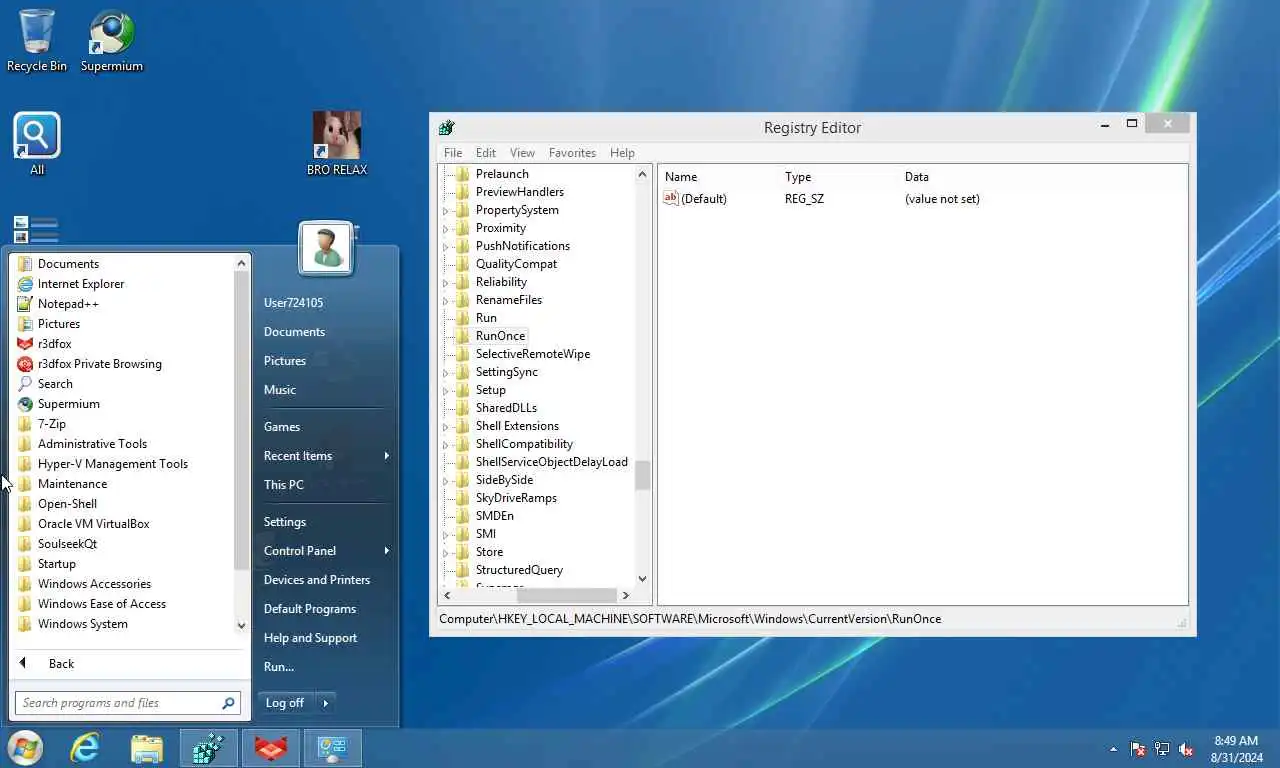The height and width of the screenshot is (768, 1280).
Task: Open the Favorites menu in Registry Editor
Action: 572,153
